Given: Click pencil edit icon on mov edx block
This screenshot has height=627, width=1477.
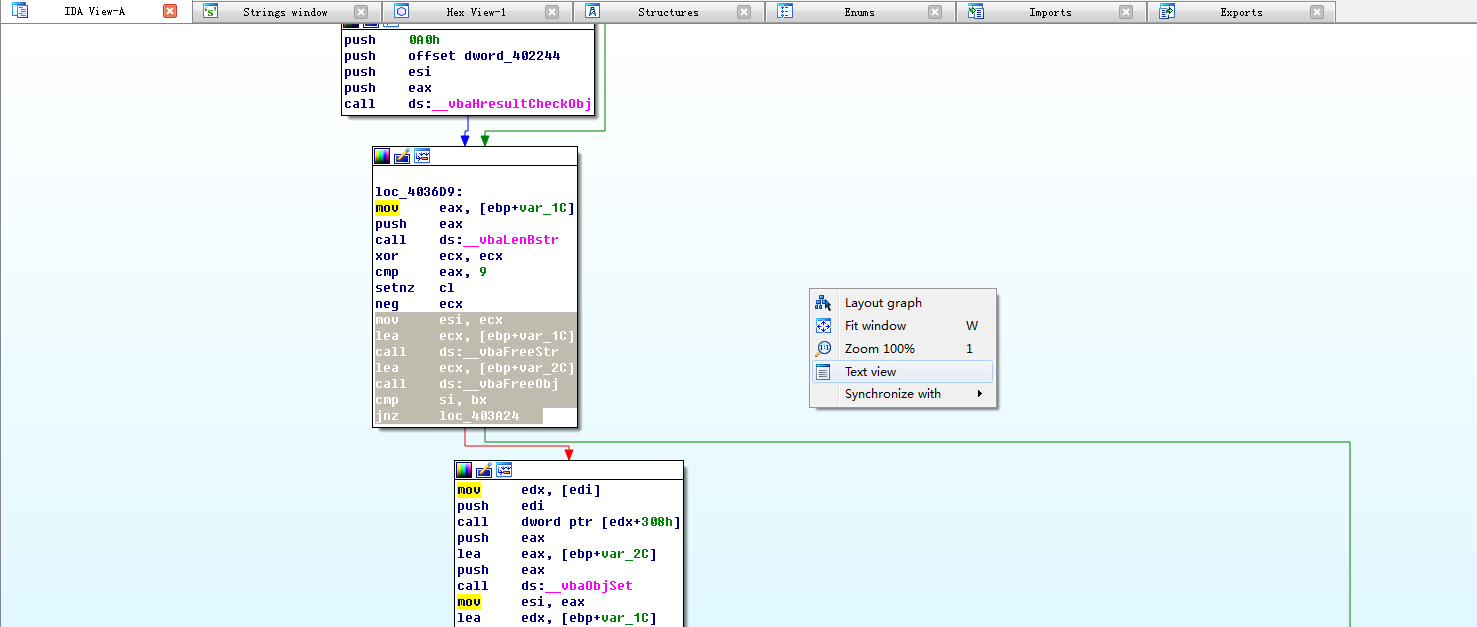Looking at the screenshot, I should [x=484, y=470].
